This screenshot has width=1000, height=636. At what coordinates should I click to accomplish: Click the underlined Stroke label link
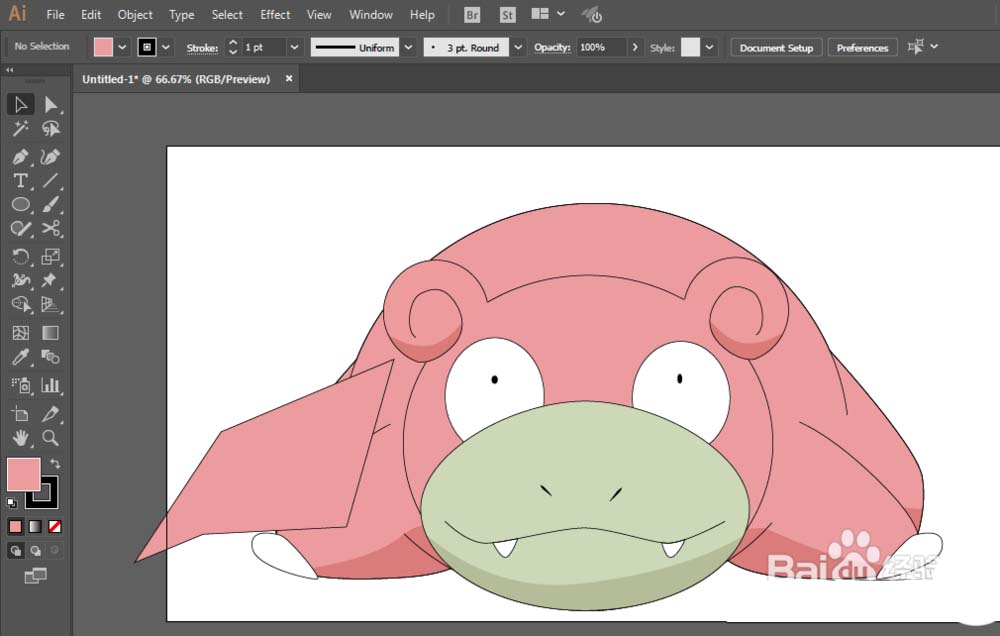(202, 48)
